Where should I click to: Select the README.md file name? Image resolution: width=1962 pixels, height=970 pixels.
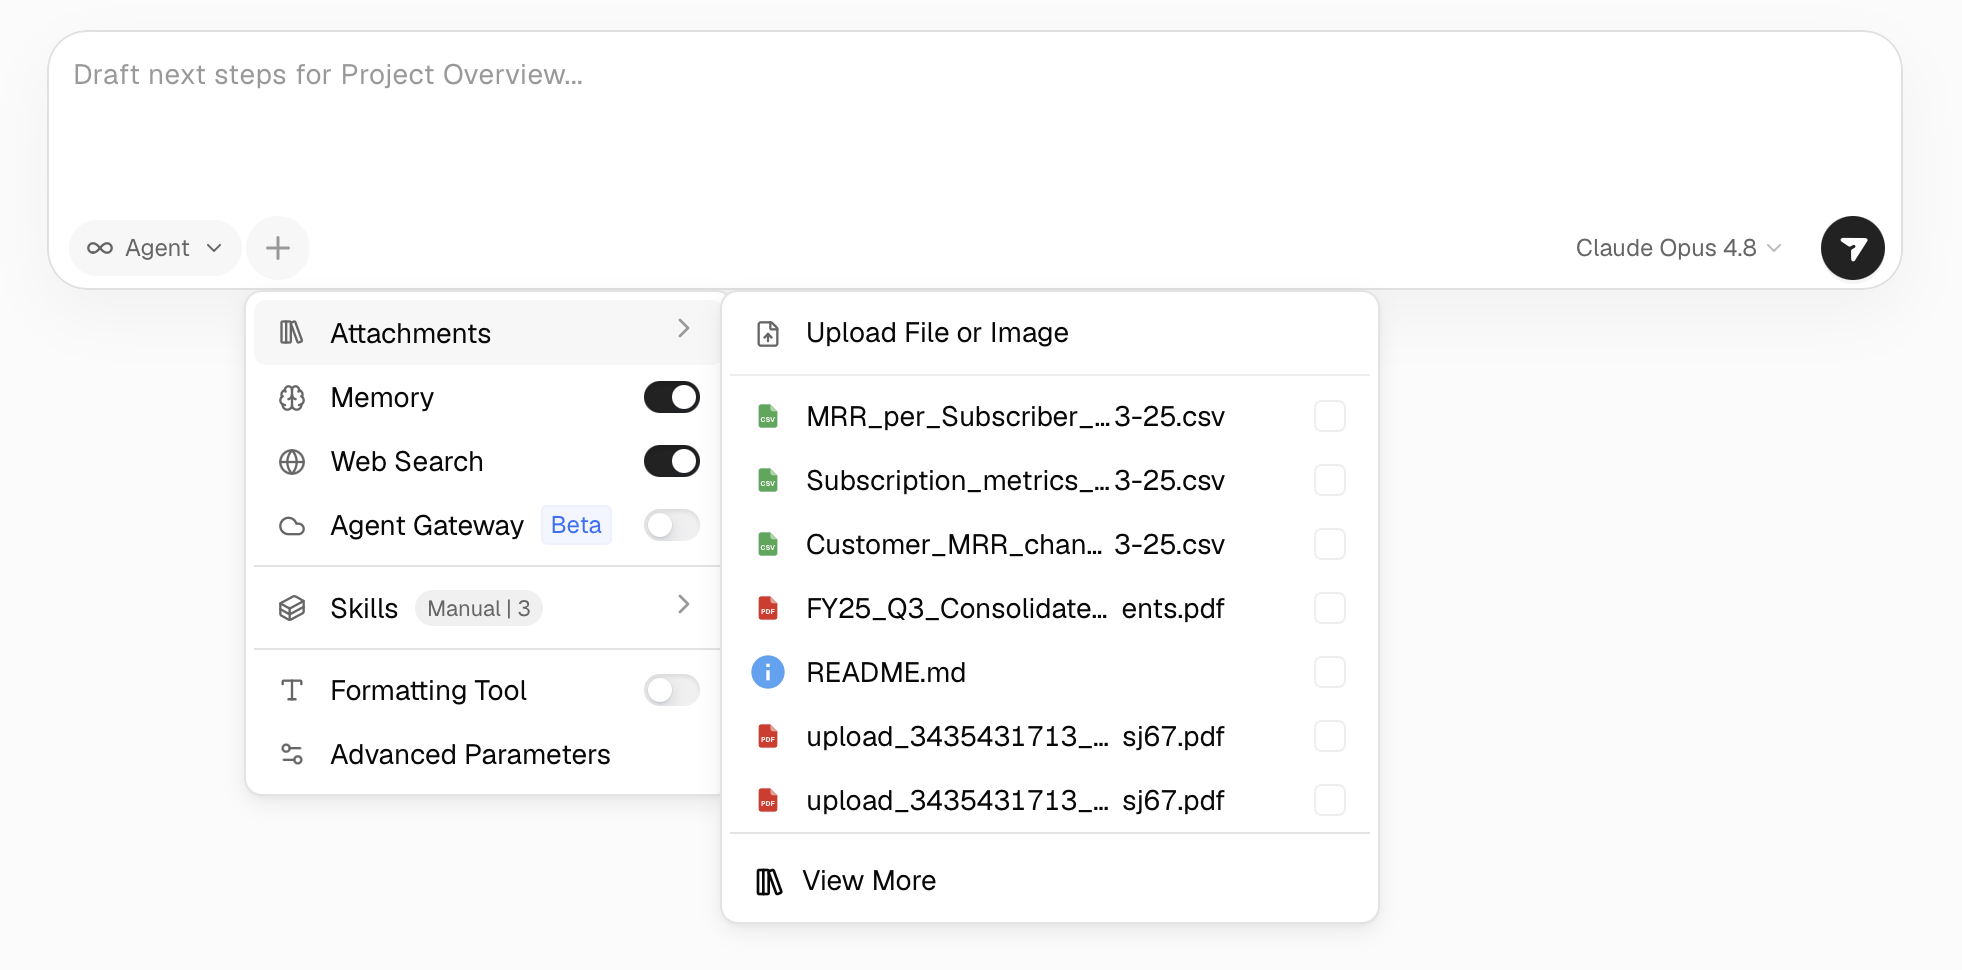(x=886, y=672)
